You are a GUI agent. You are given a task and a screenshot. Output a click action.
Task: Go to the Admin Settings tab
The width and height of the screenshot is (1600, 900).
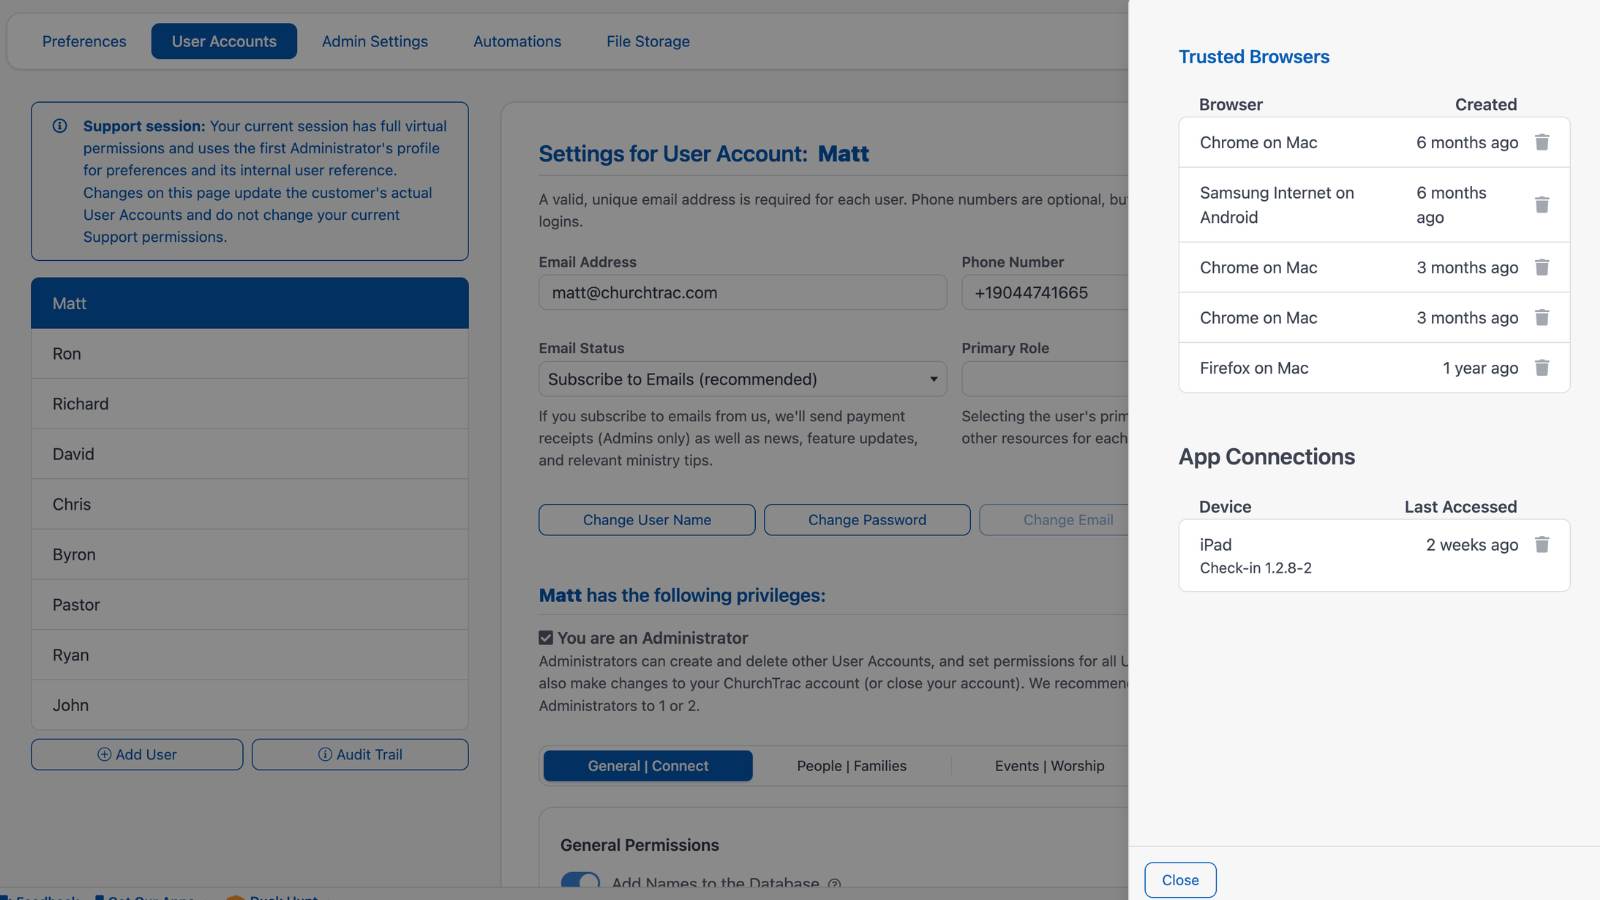coord(375,41)
